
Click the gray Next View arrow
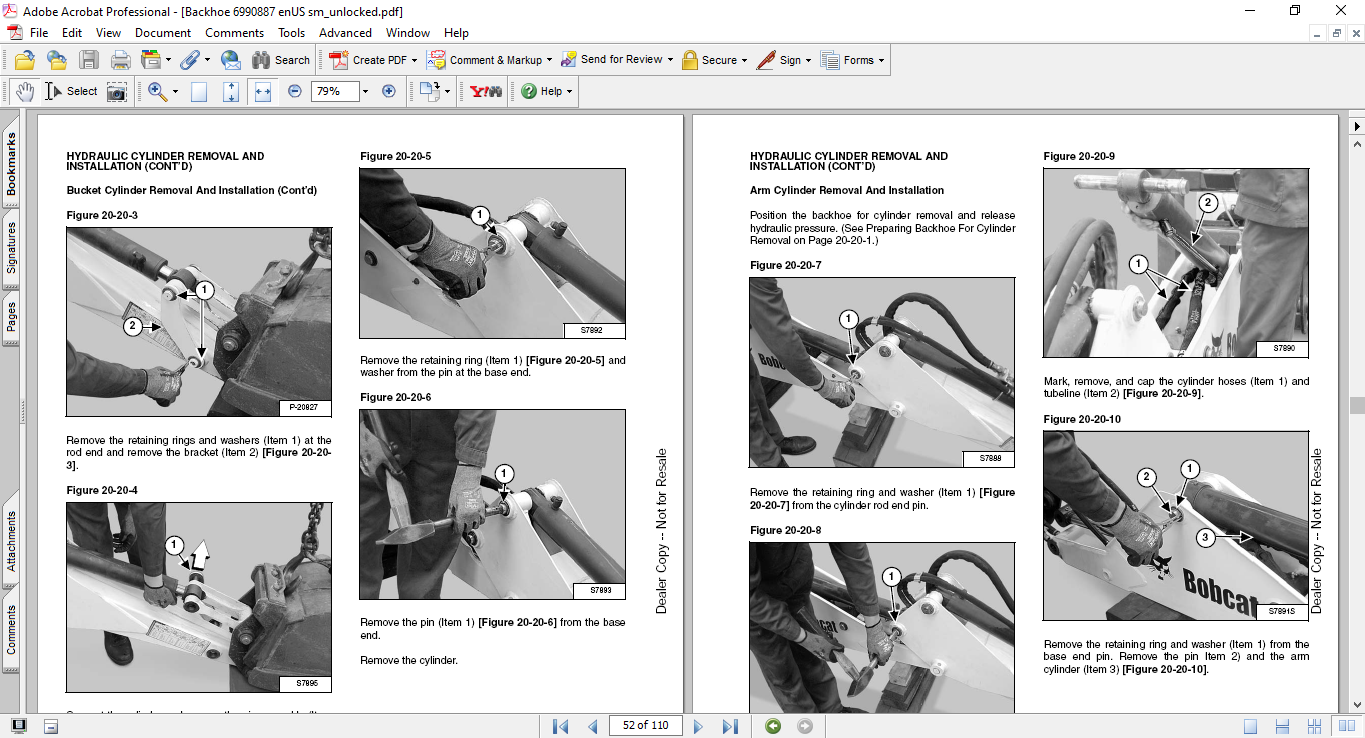tap(805, 726)
